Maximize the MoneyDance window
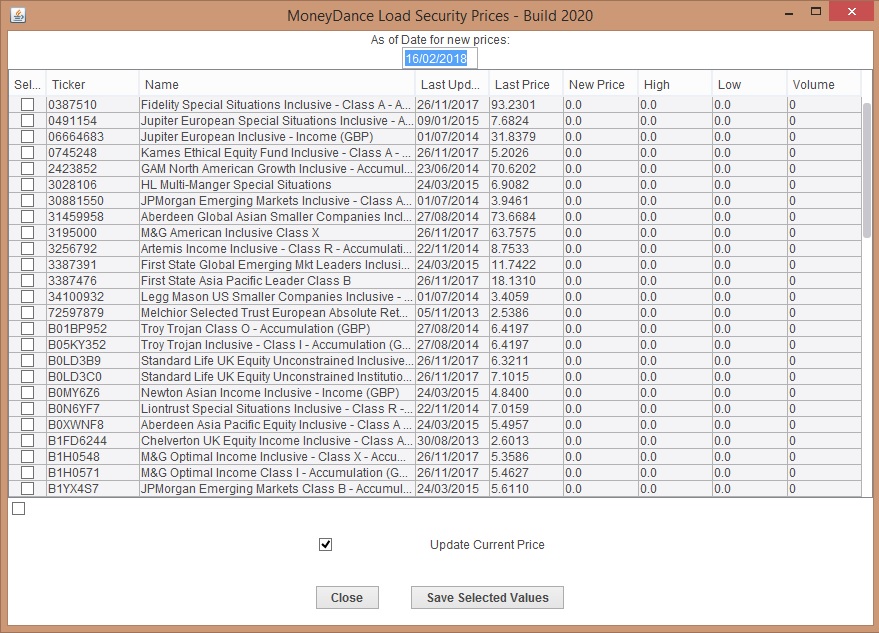 (816, 11)
